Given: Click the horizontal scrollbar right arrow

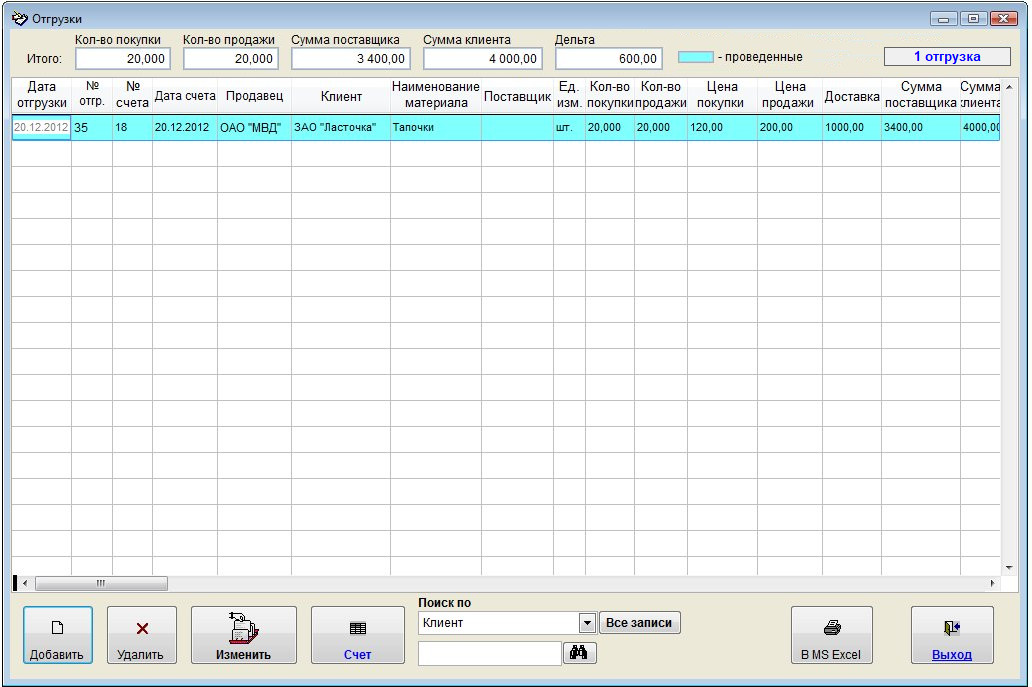Looking at the screenshot, I should [x=992, y=583].
